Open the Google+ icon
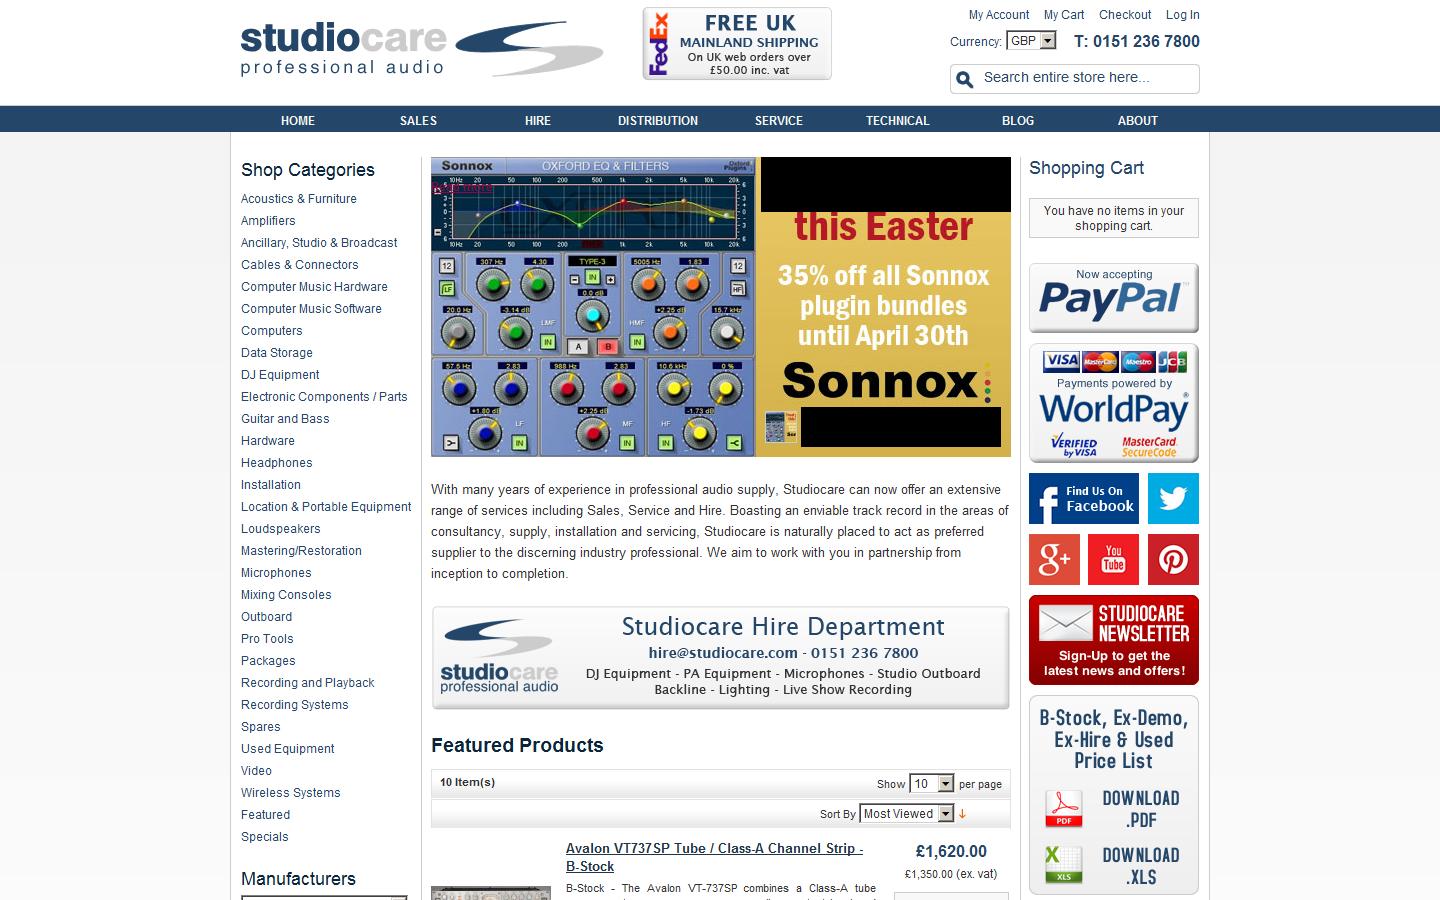 pos(1053,559)
